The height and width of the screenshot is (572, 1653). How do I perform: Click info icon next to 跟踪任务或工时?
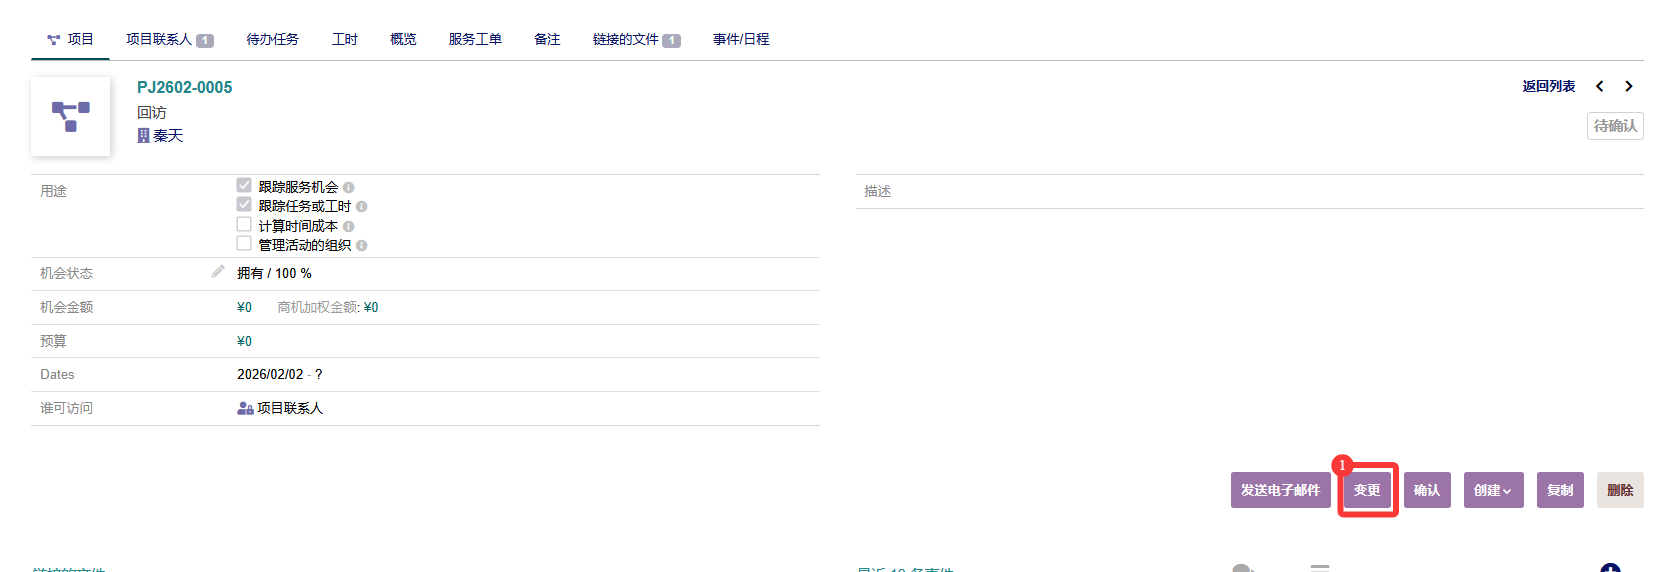[362, 207]
